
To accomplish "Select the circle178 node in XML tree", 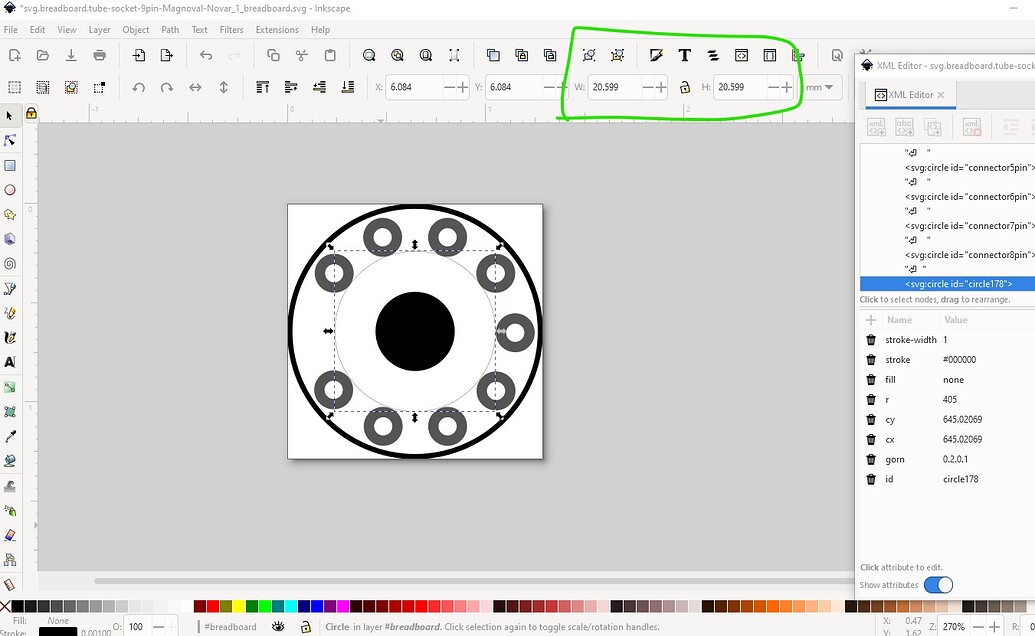I will 958,284.
